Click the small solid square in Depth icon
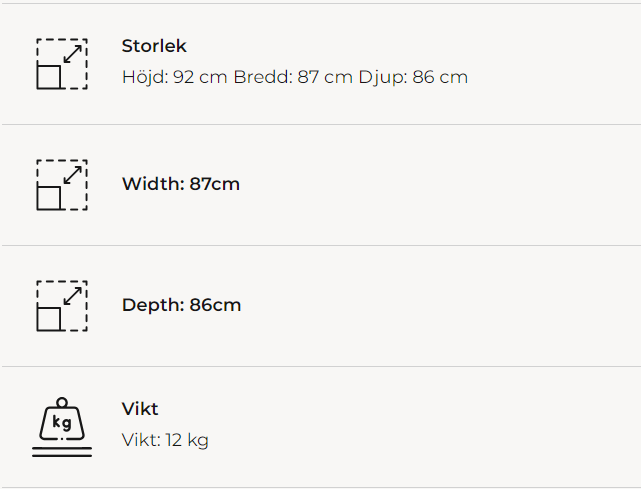The image size is (641, 489). point(49,319)
